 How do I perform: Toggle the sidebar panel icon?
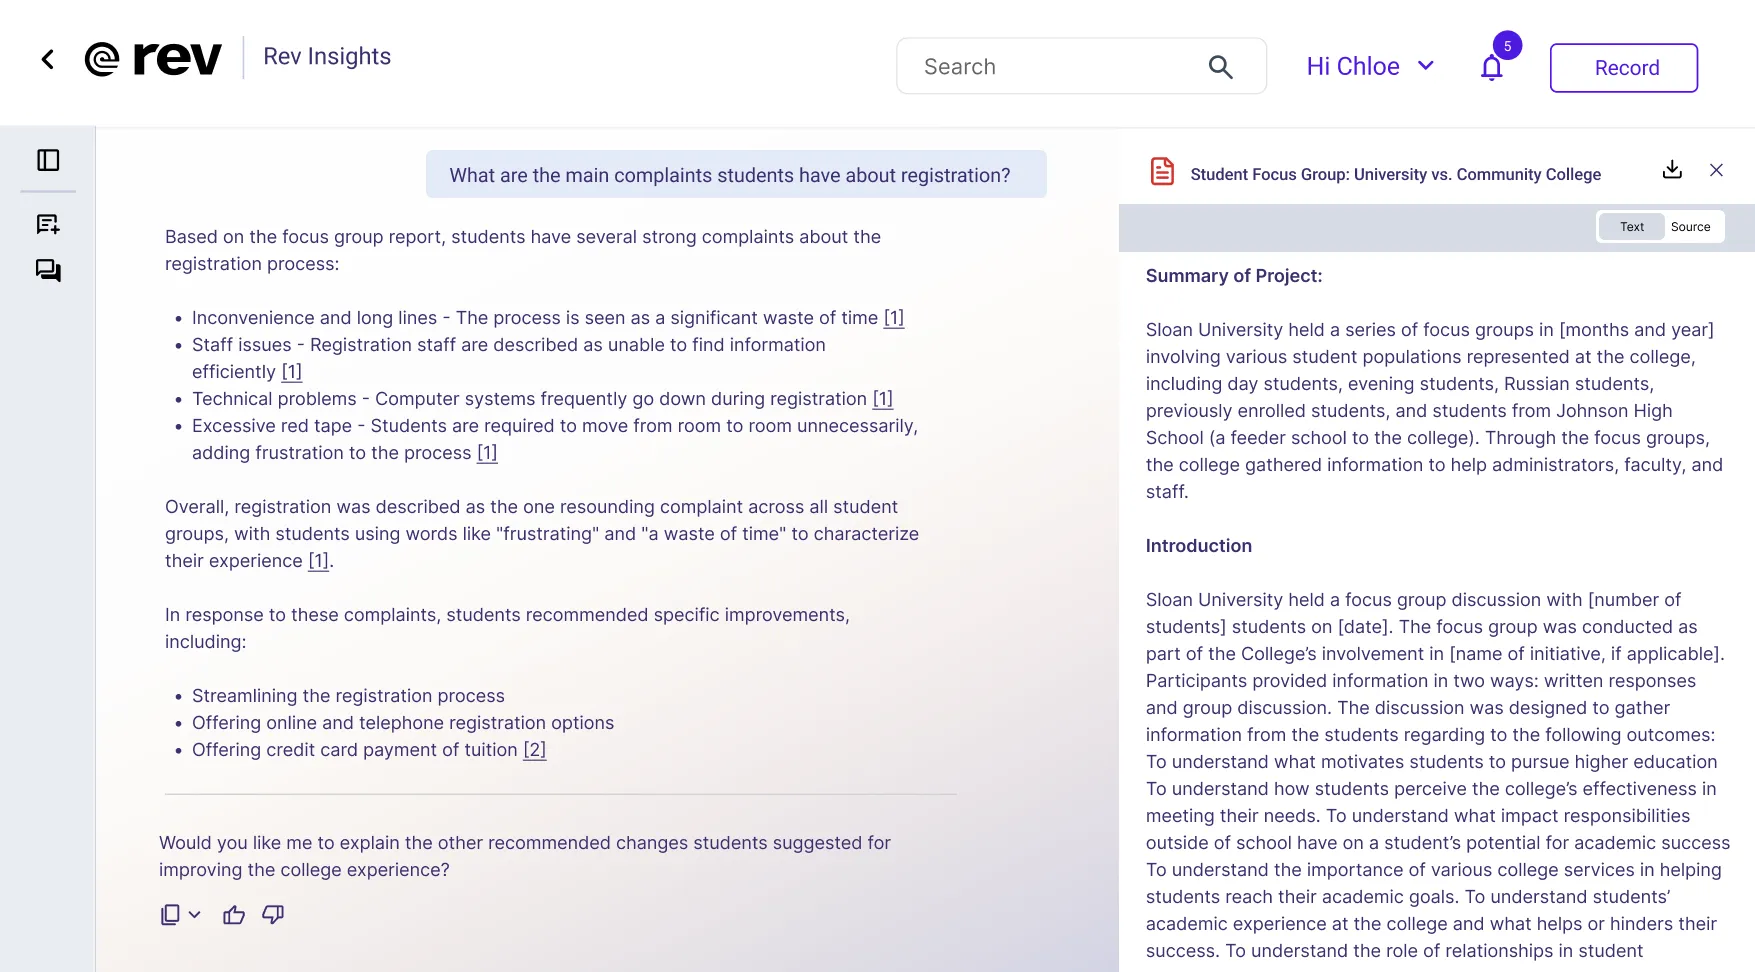click(x=48, y=160)
